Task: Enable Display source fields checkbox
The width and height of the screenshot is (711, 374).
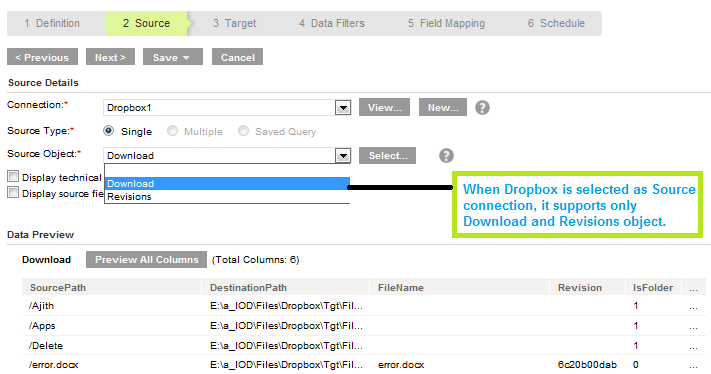Action: click(13, 192)
